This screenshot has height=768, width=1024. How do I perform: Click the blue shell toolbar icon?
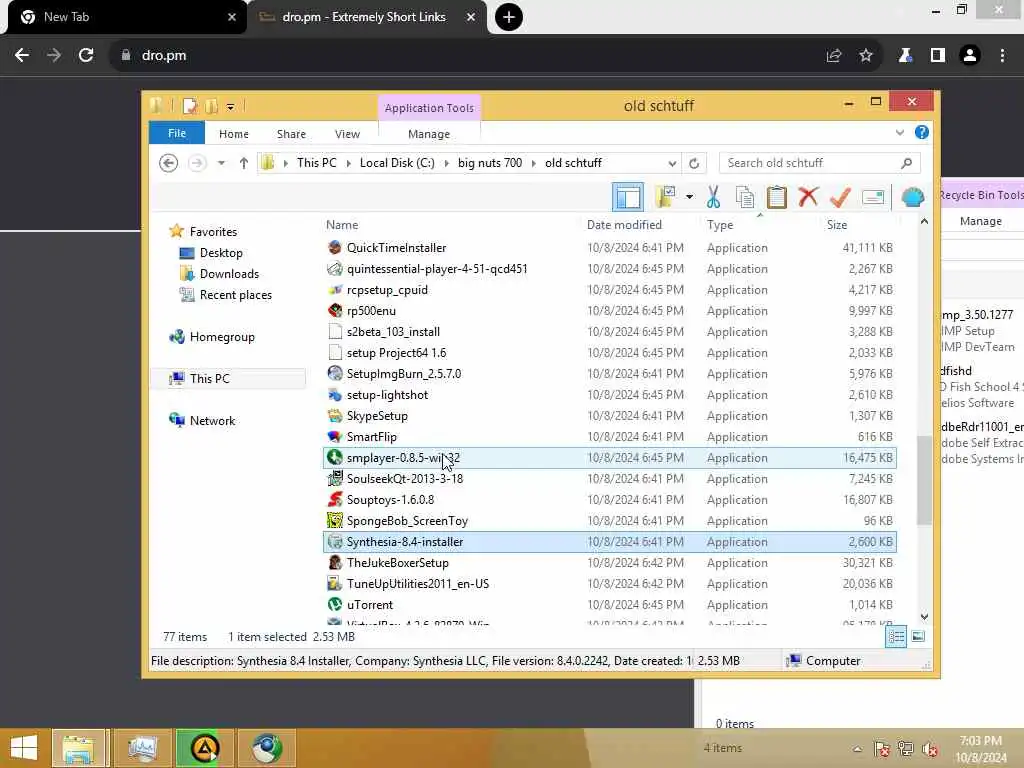pyautogui.click(x=912, y=197)
